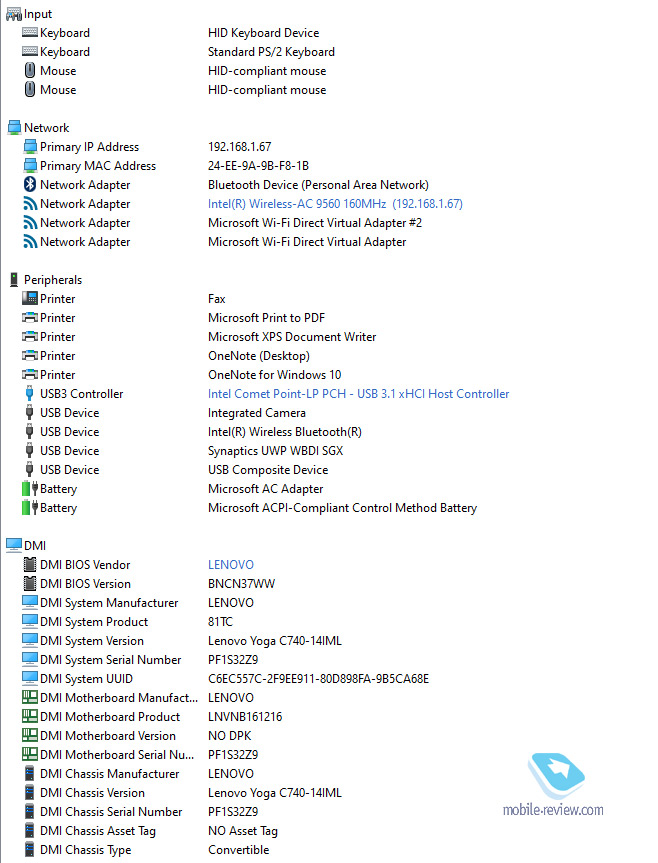This screenshot has height=863, width=658.
Task: Select the DMI Chassis Version label
Action: (x=92, y=793)
